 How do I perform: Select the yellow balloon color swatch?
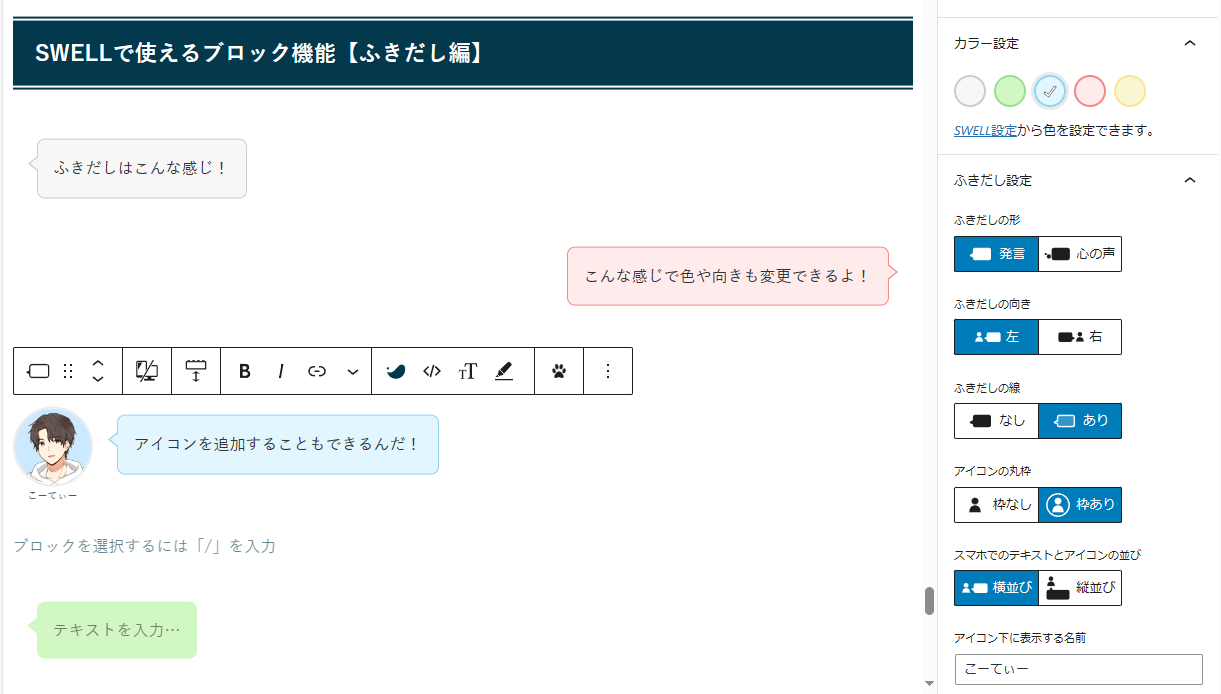click(1130, 91)
